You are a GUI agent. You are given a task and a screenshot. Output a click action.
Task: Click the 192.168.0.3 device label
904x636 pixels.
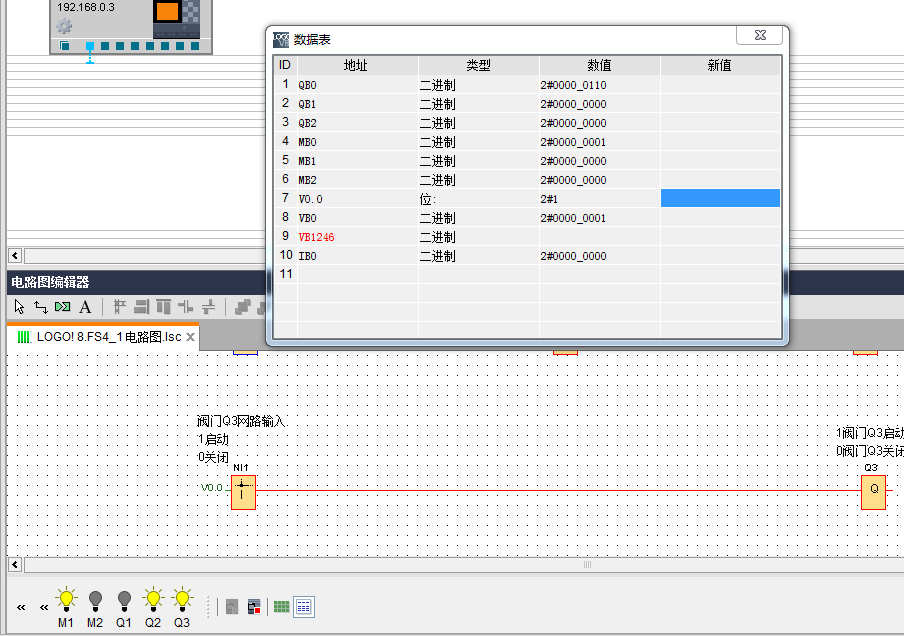click(x=85, y=7)
